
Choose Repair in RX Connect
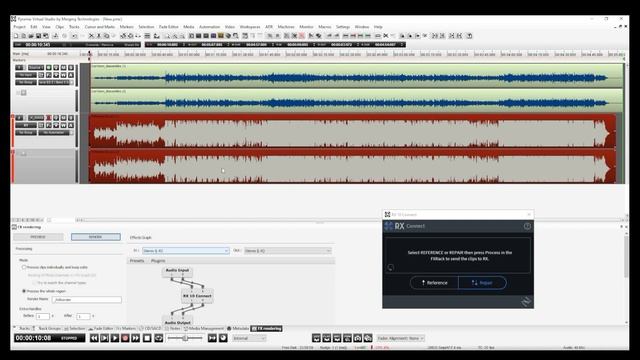(x=482, y=282)
